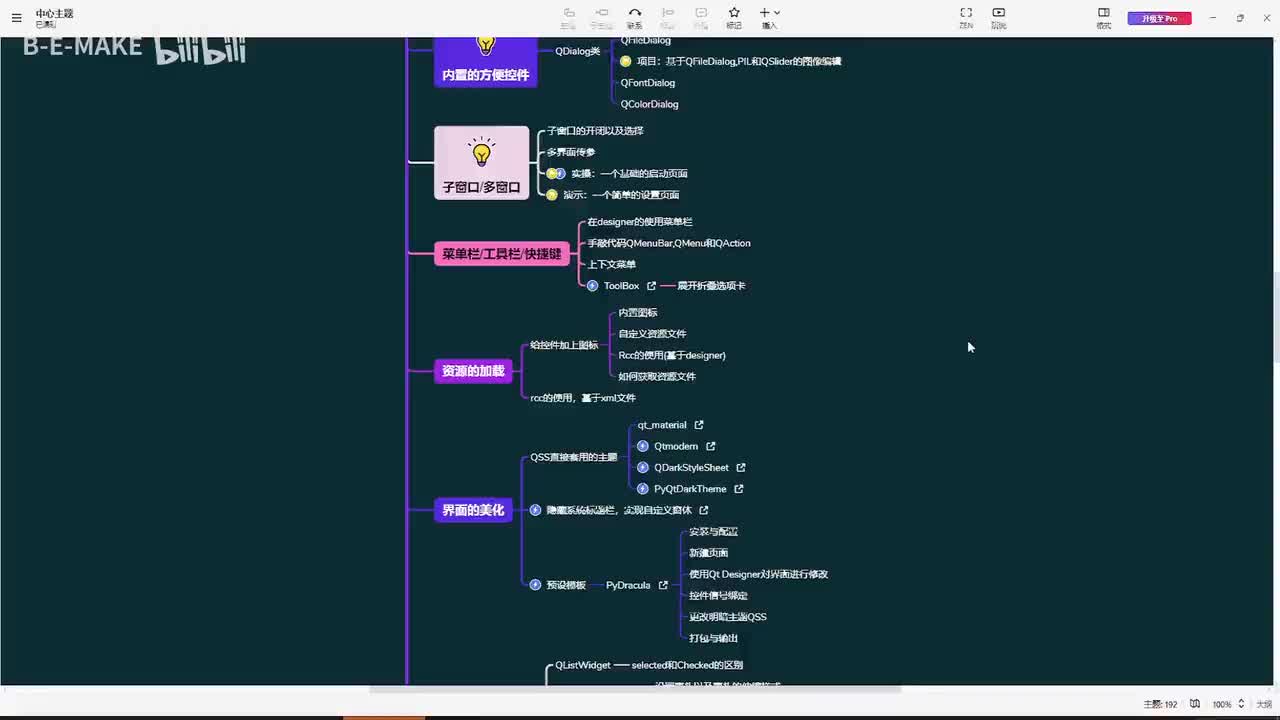Viewport: 1280px width, 720px height.
Task: Select the 内置图标 subtopic
Action: pos(638,313)
